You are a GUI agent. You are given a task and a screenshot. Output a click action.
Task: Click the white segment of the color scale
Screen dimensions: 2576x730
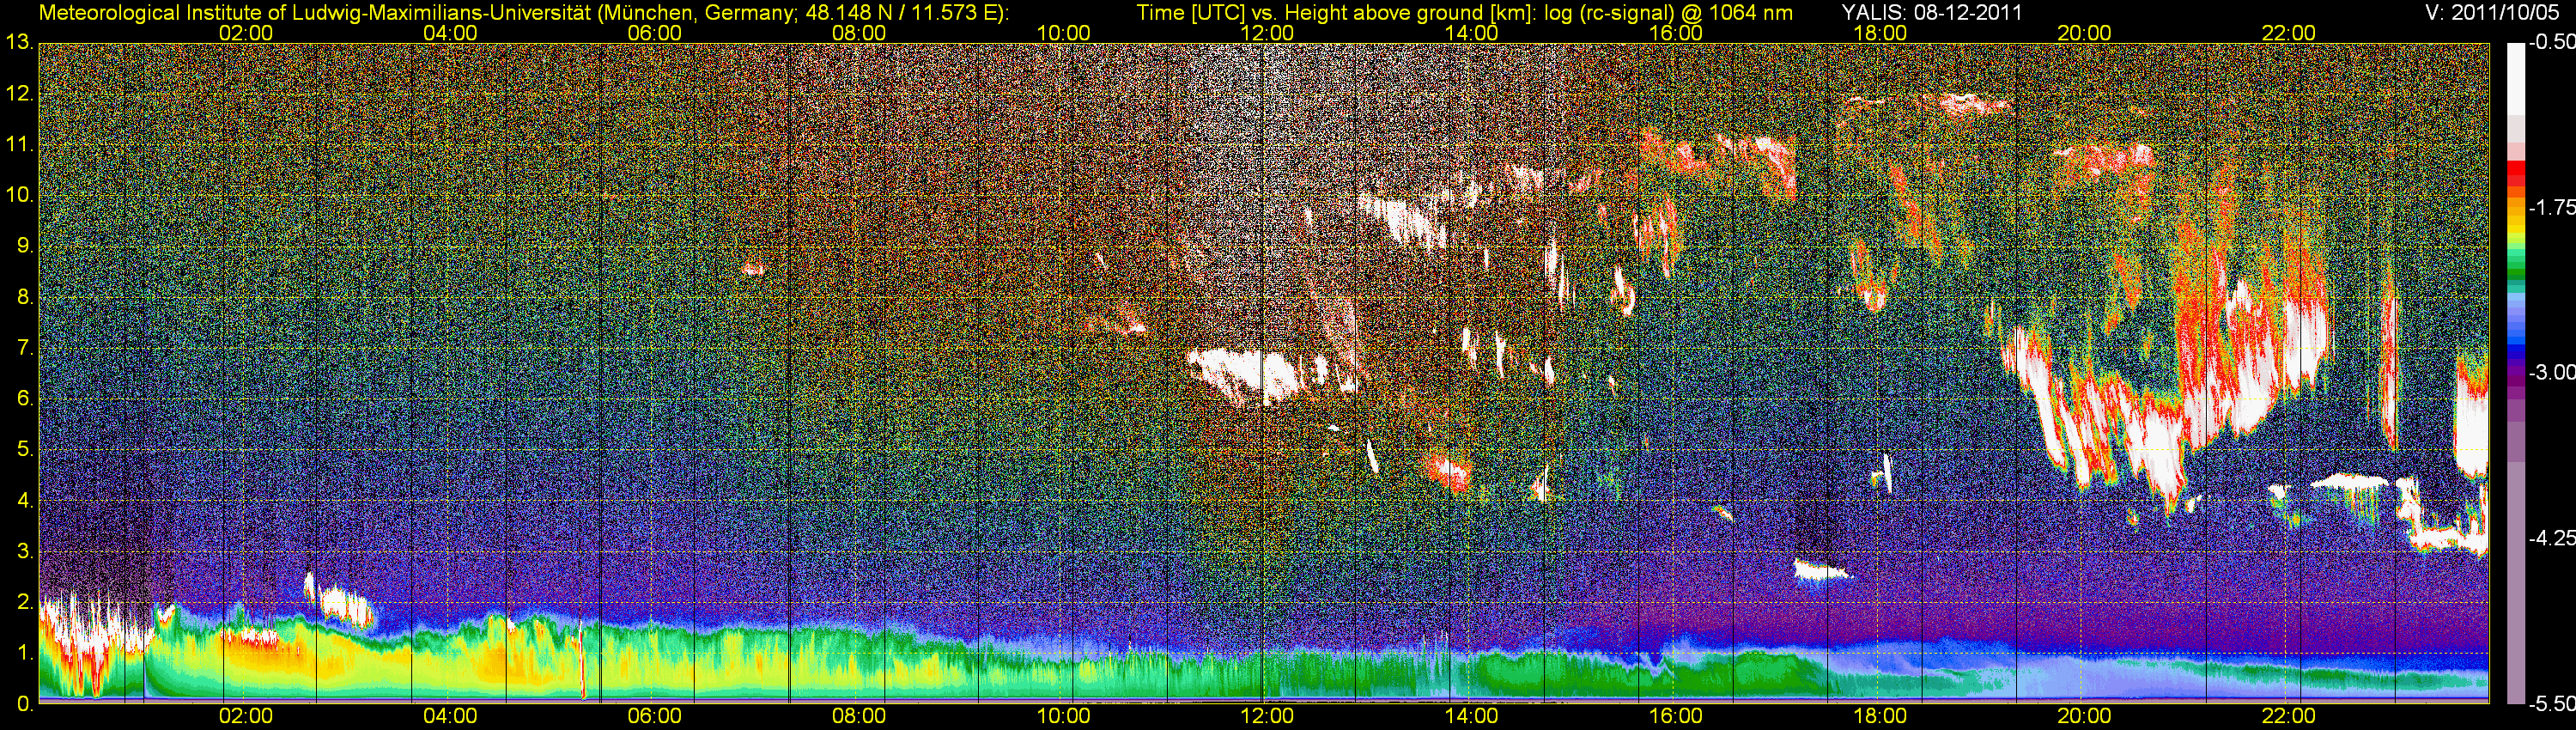point(2515,78)
